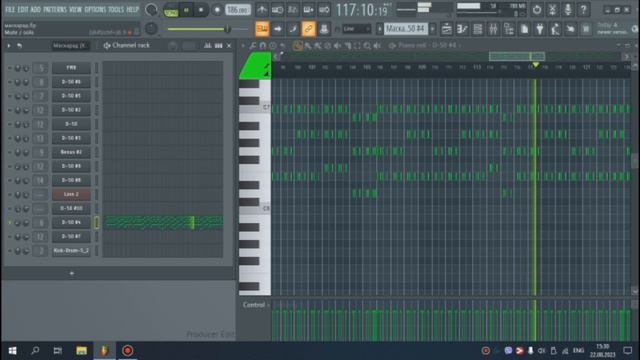The height and width of the screenshot is (360, 640).
Task: Toggle the select indicator of the D-50 #6 channel
Action: [97, 82]
